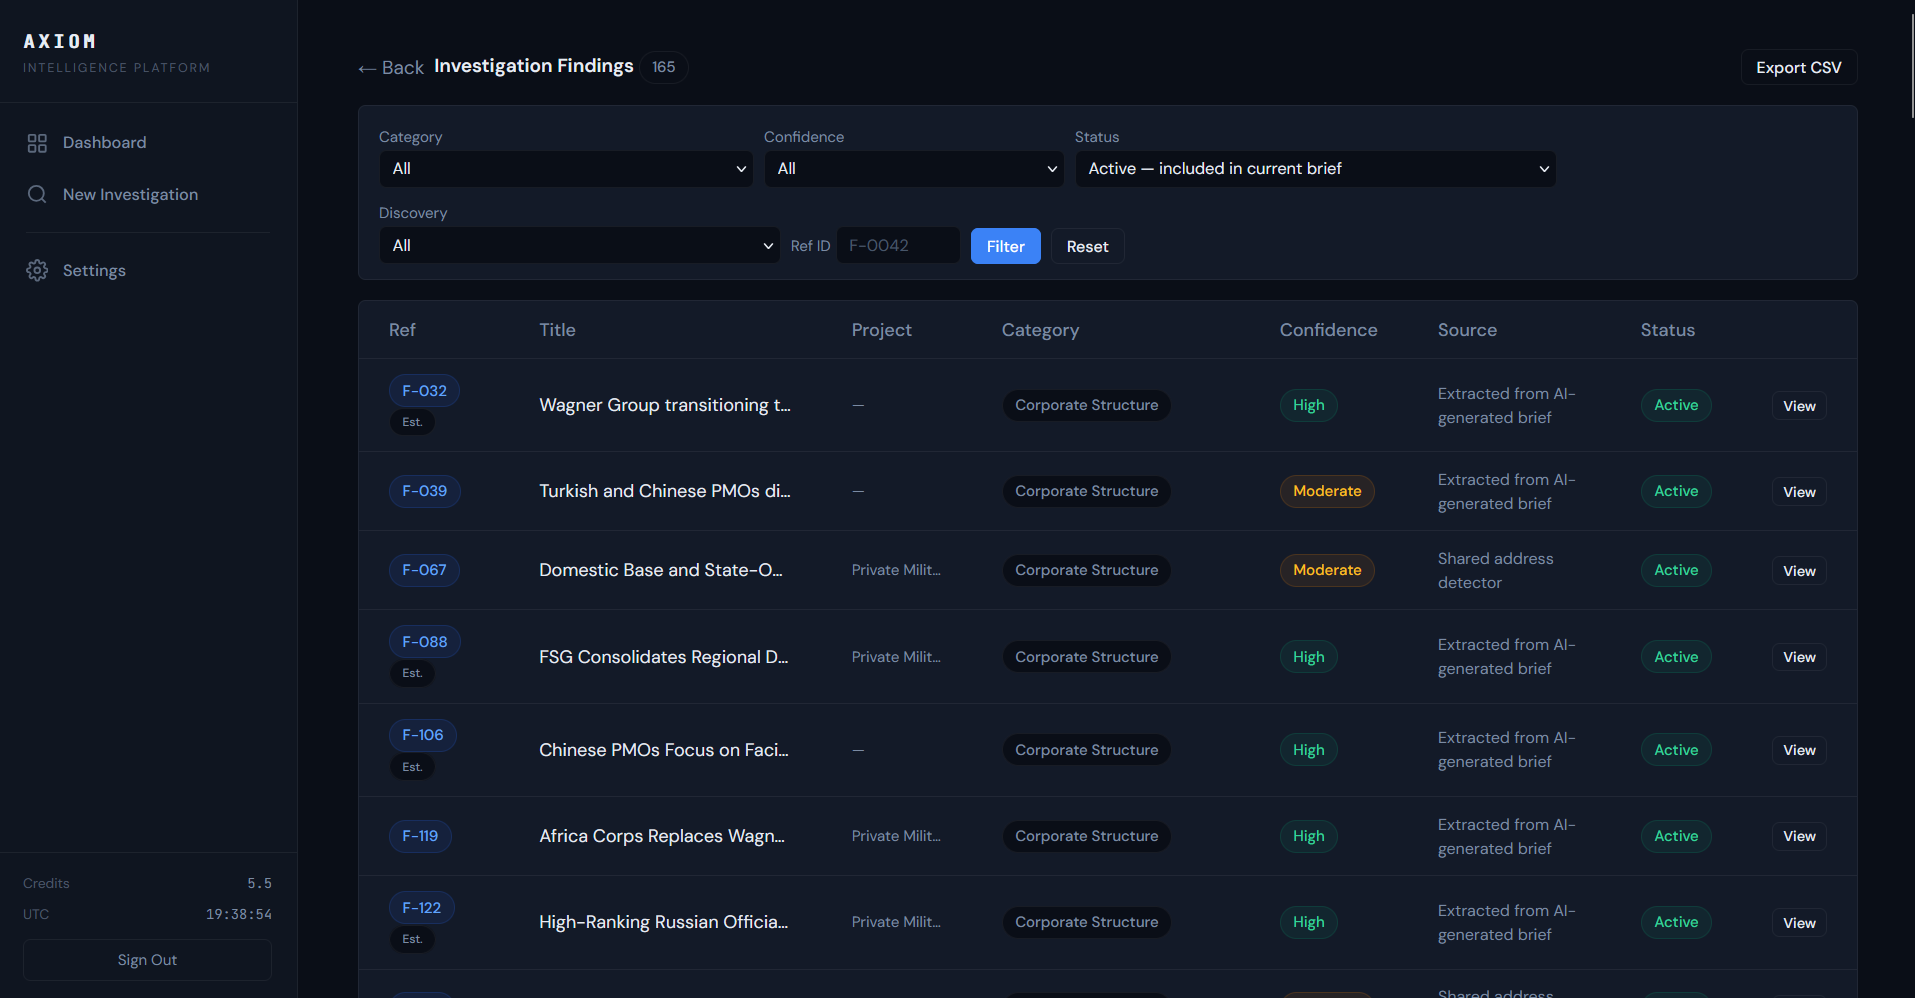Click the Moderate badge on row F-039
This screenshot has height=998, width=1915.
[x=1327, y=491]
